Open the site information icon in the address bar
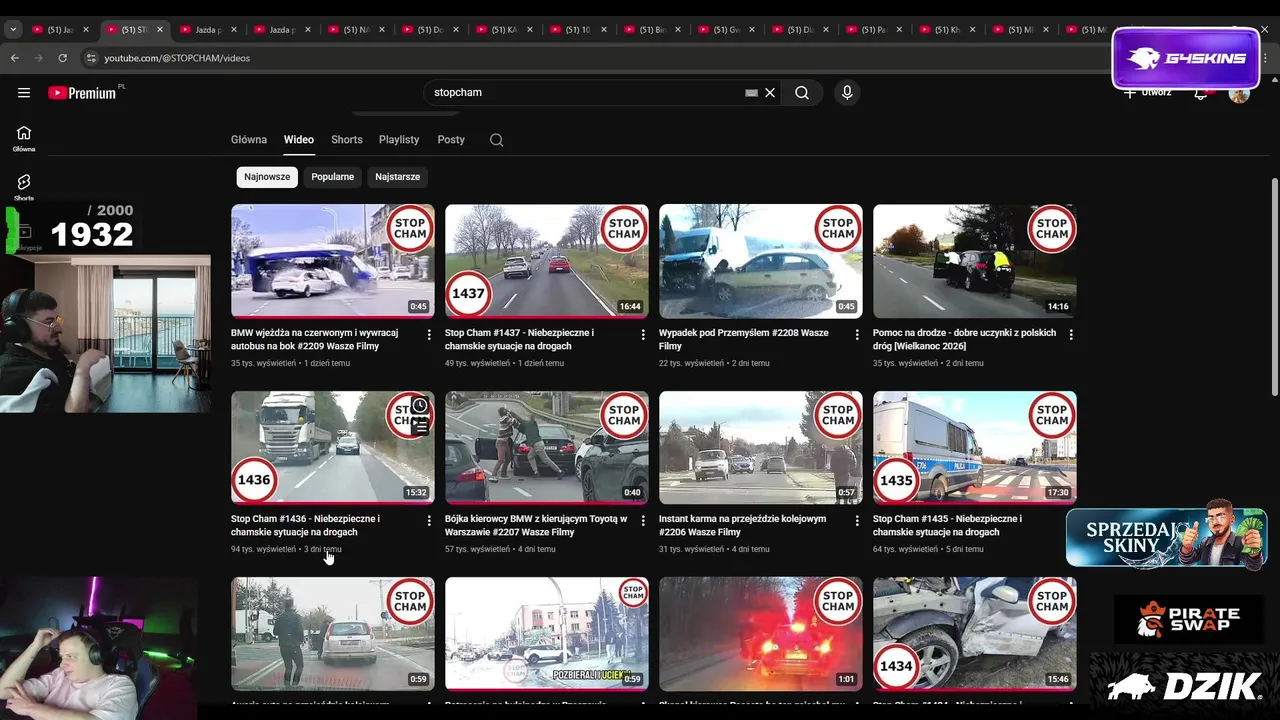The width and height of the screenshot is (1280, 720). (x=91, y=58)
